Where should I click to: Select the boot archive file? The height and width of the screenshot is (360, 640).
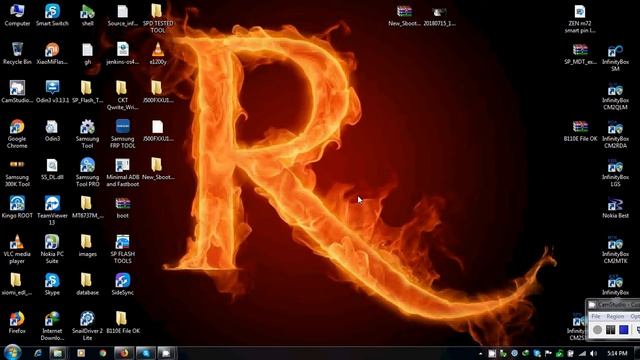click(122, 207)
